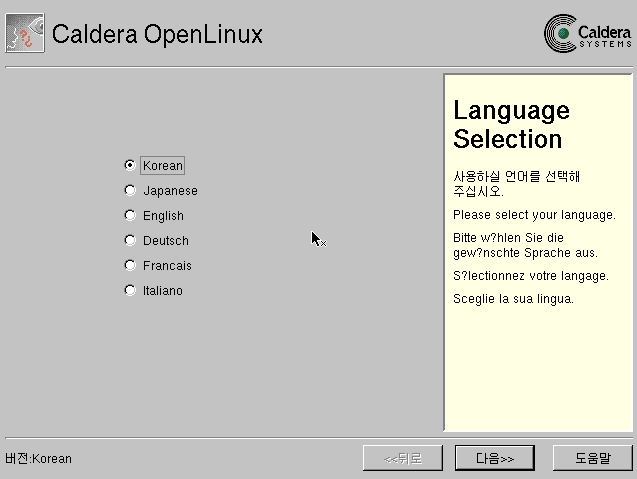Click the 'Please select your language.' text
This screenshot has height=479, width=637.
click(534, 215)
